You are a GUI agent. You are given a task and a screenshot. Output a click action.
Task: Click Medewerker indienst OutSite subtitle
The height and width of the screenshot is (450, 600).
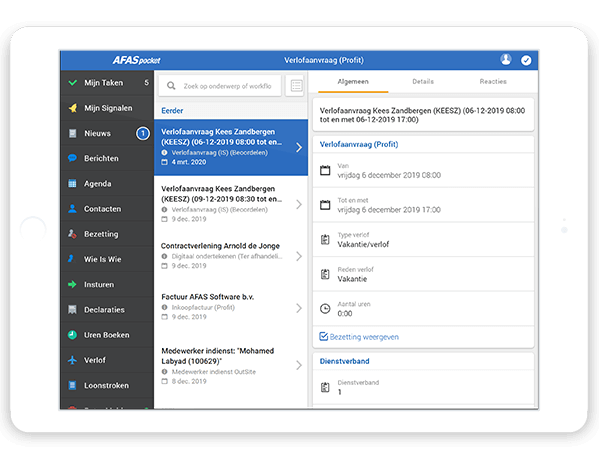tap(214, 372)
